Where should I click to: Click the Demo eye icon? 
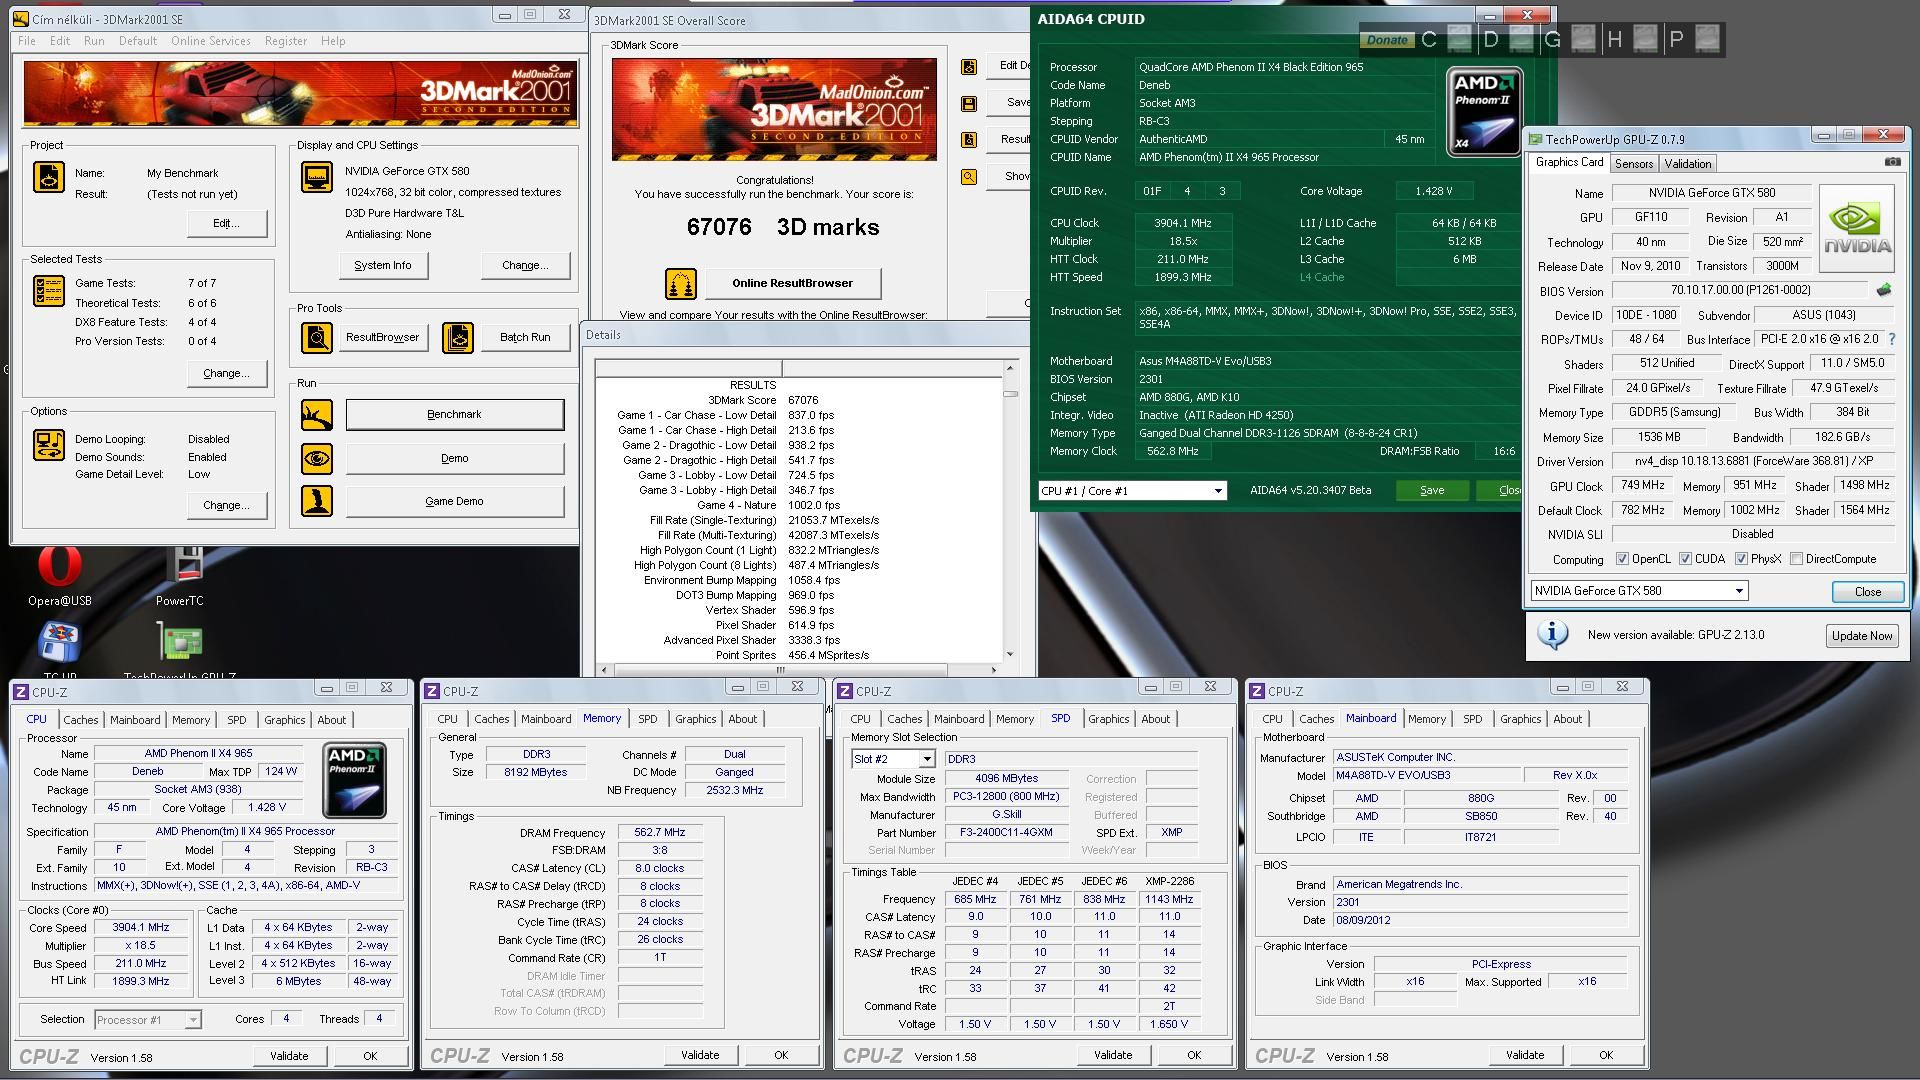317,458
